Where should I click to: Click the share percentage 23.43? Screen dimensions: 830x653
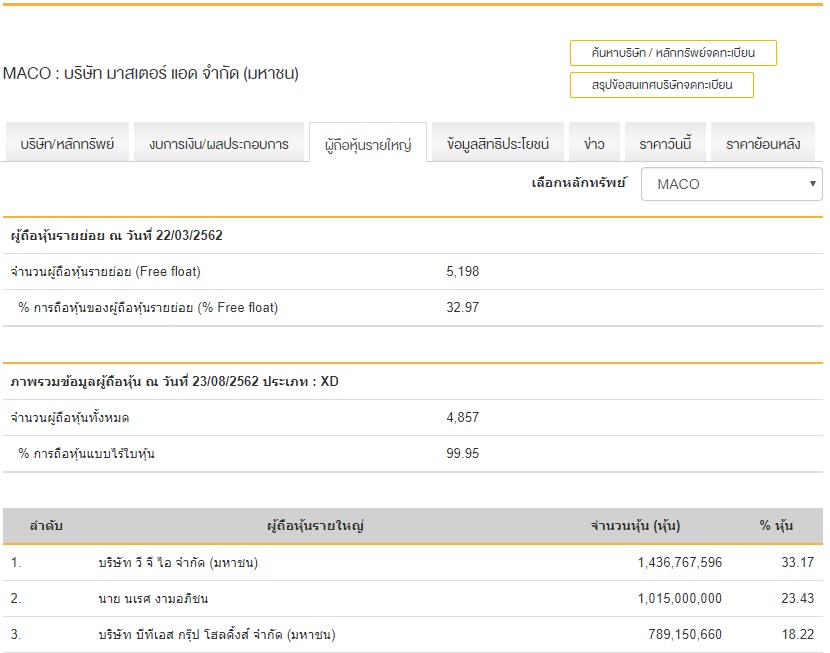pyautogui.click(x=798, y=598)
